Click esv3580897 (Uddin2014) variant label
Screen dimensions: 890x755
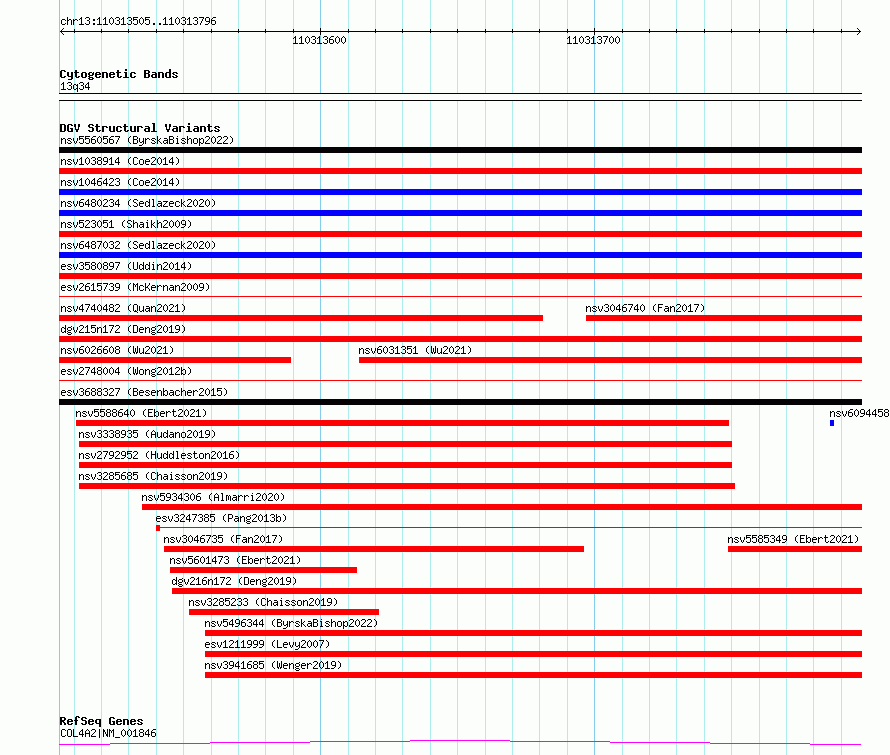[126, 266]
